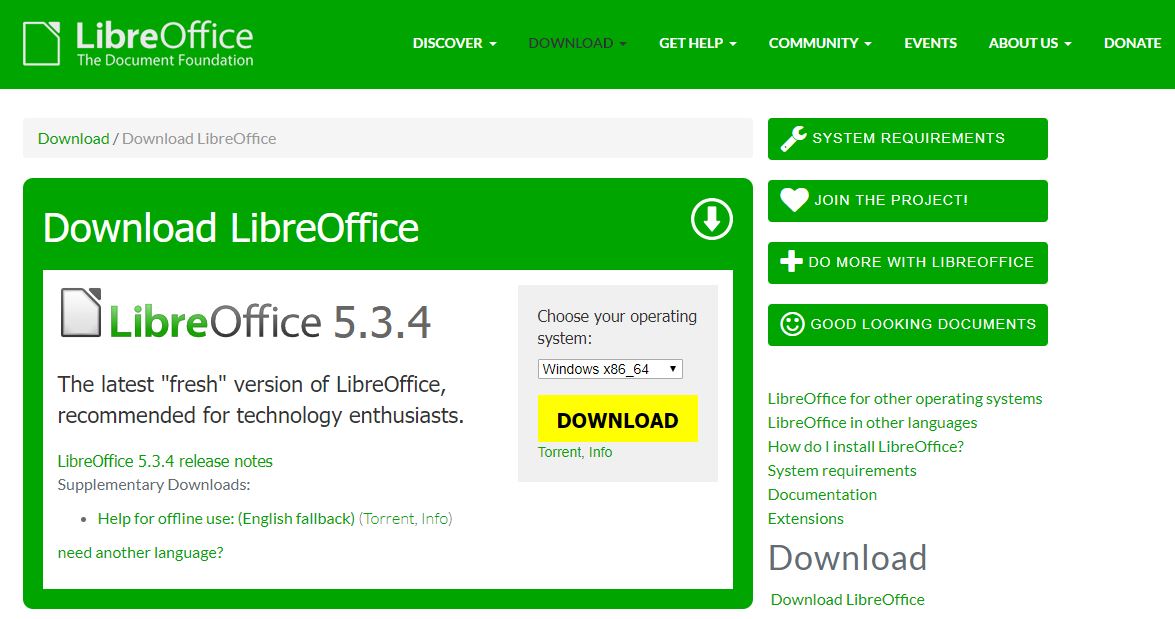Click the plus icon on Do More with LibreOffice
Screen dimensions: 1175x619
[791, 262]
